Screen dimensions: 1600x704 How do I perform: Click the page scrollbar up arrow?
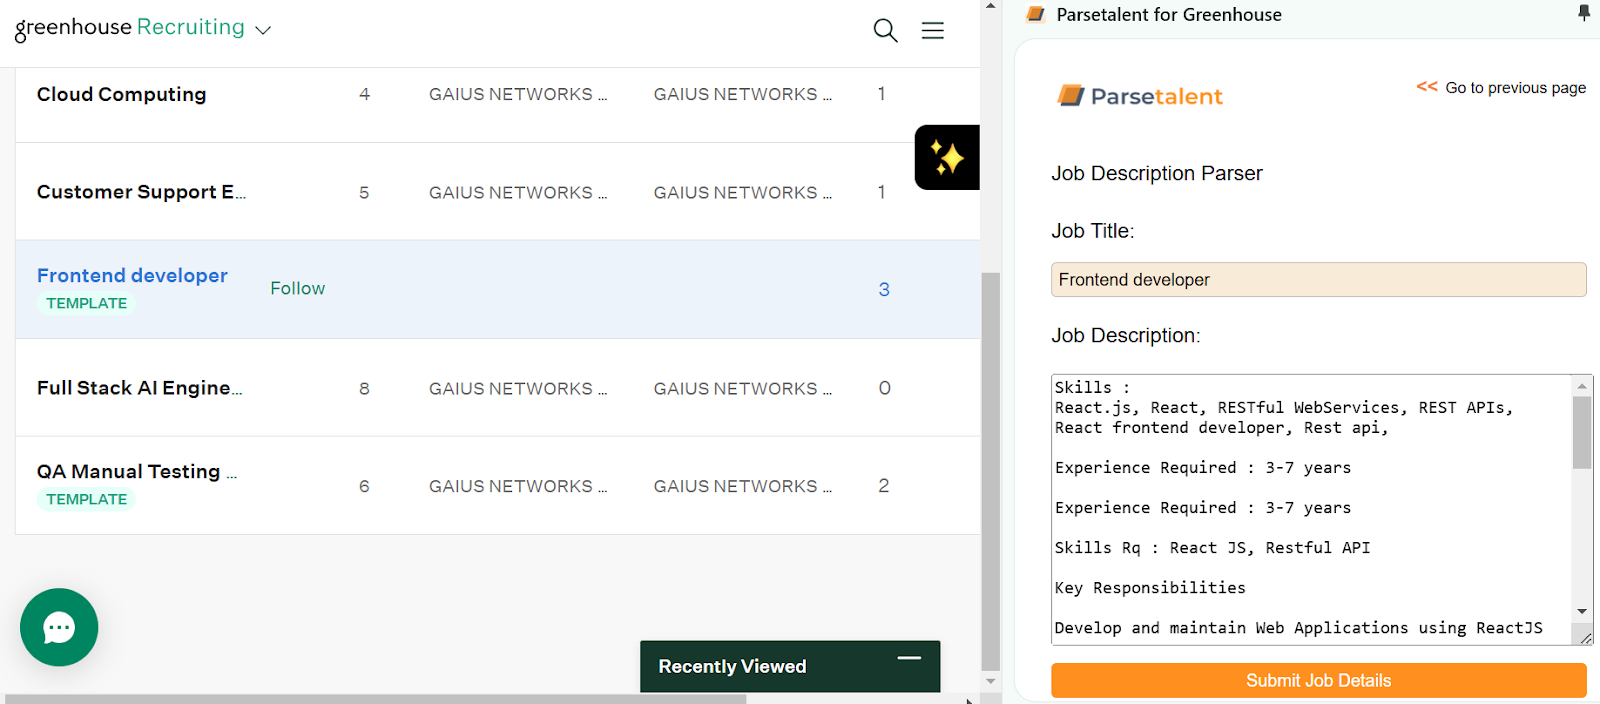pyautogui.click(x=991, y=6)
